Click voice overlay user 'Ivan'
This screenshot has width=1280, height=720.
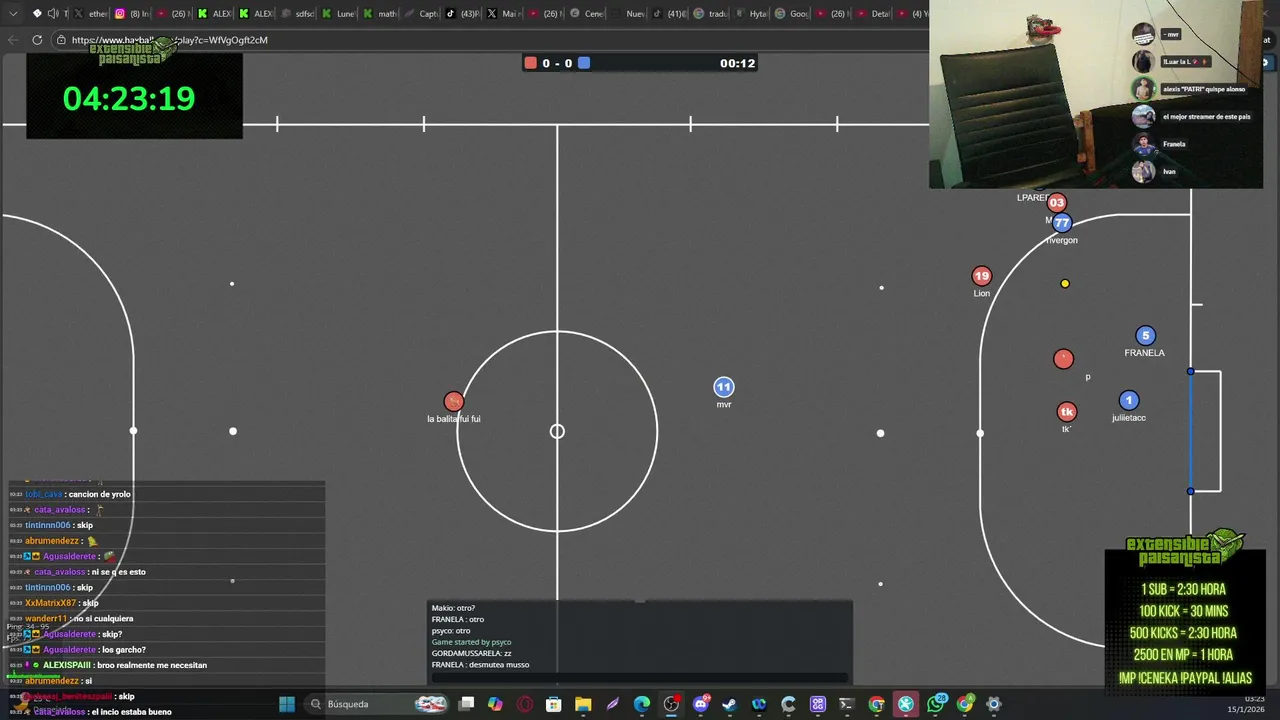pyautogui.click(x=1155, y=172)
